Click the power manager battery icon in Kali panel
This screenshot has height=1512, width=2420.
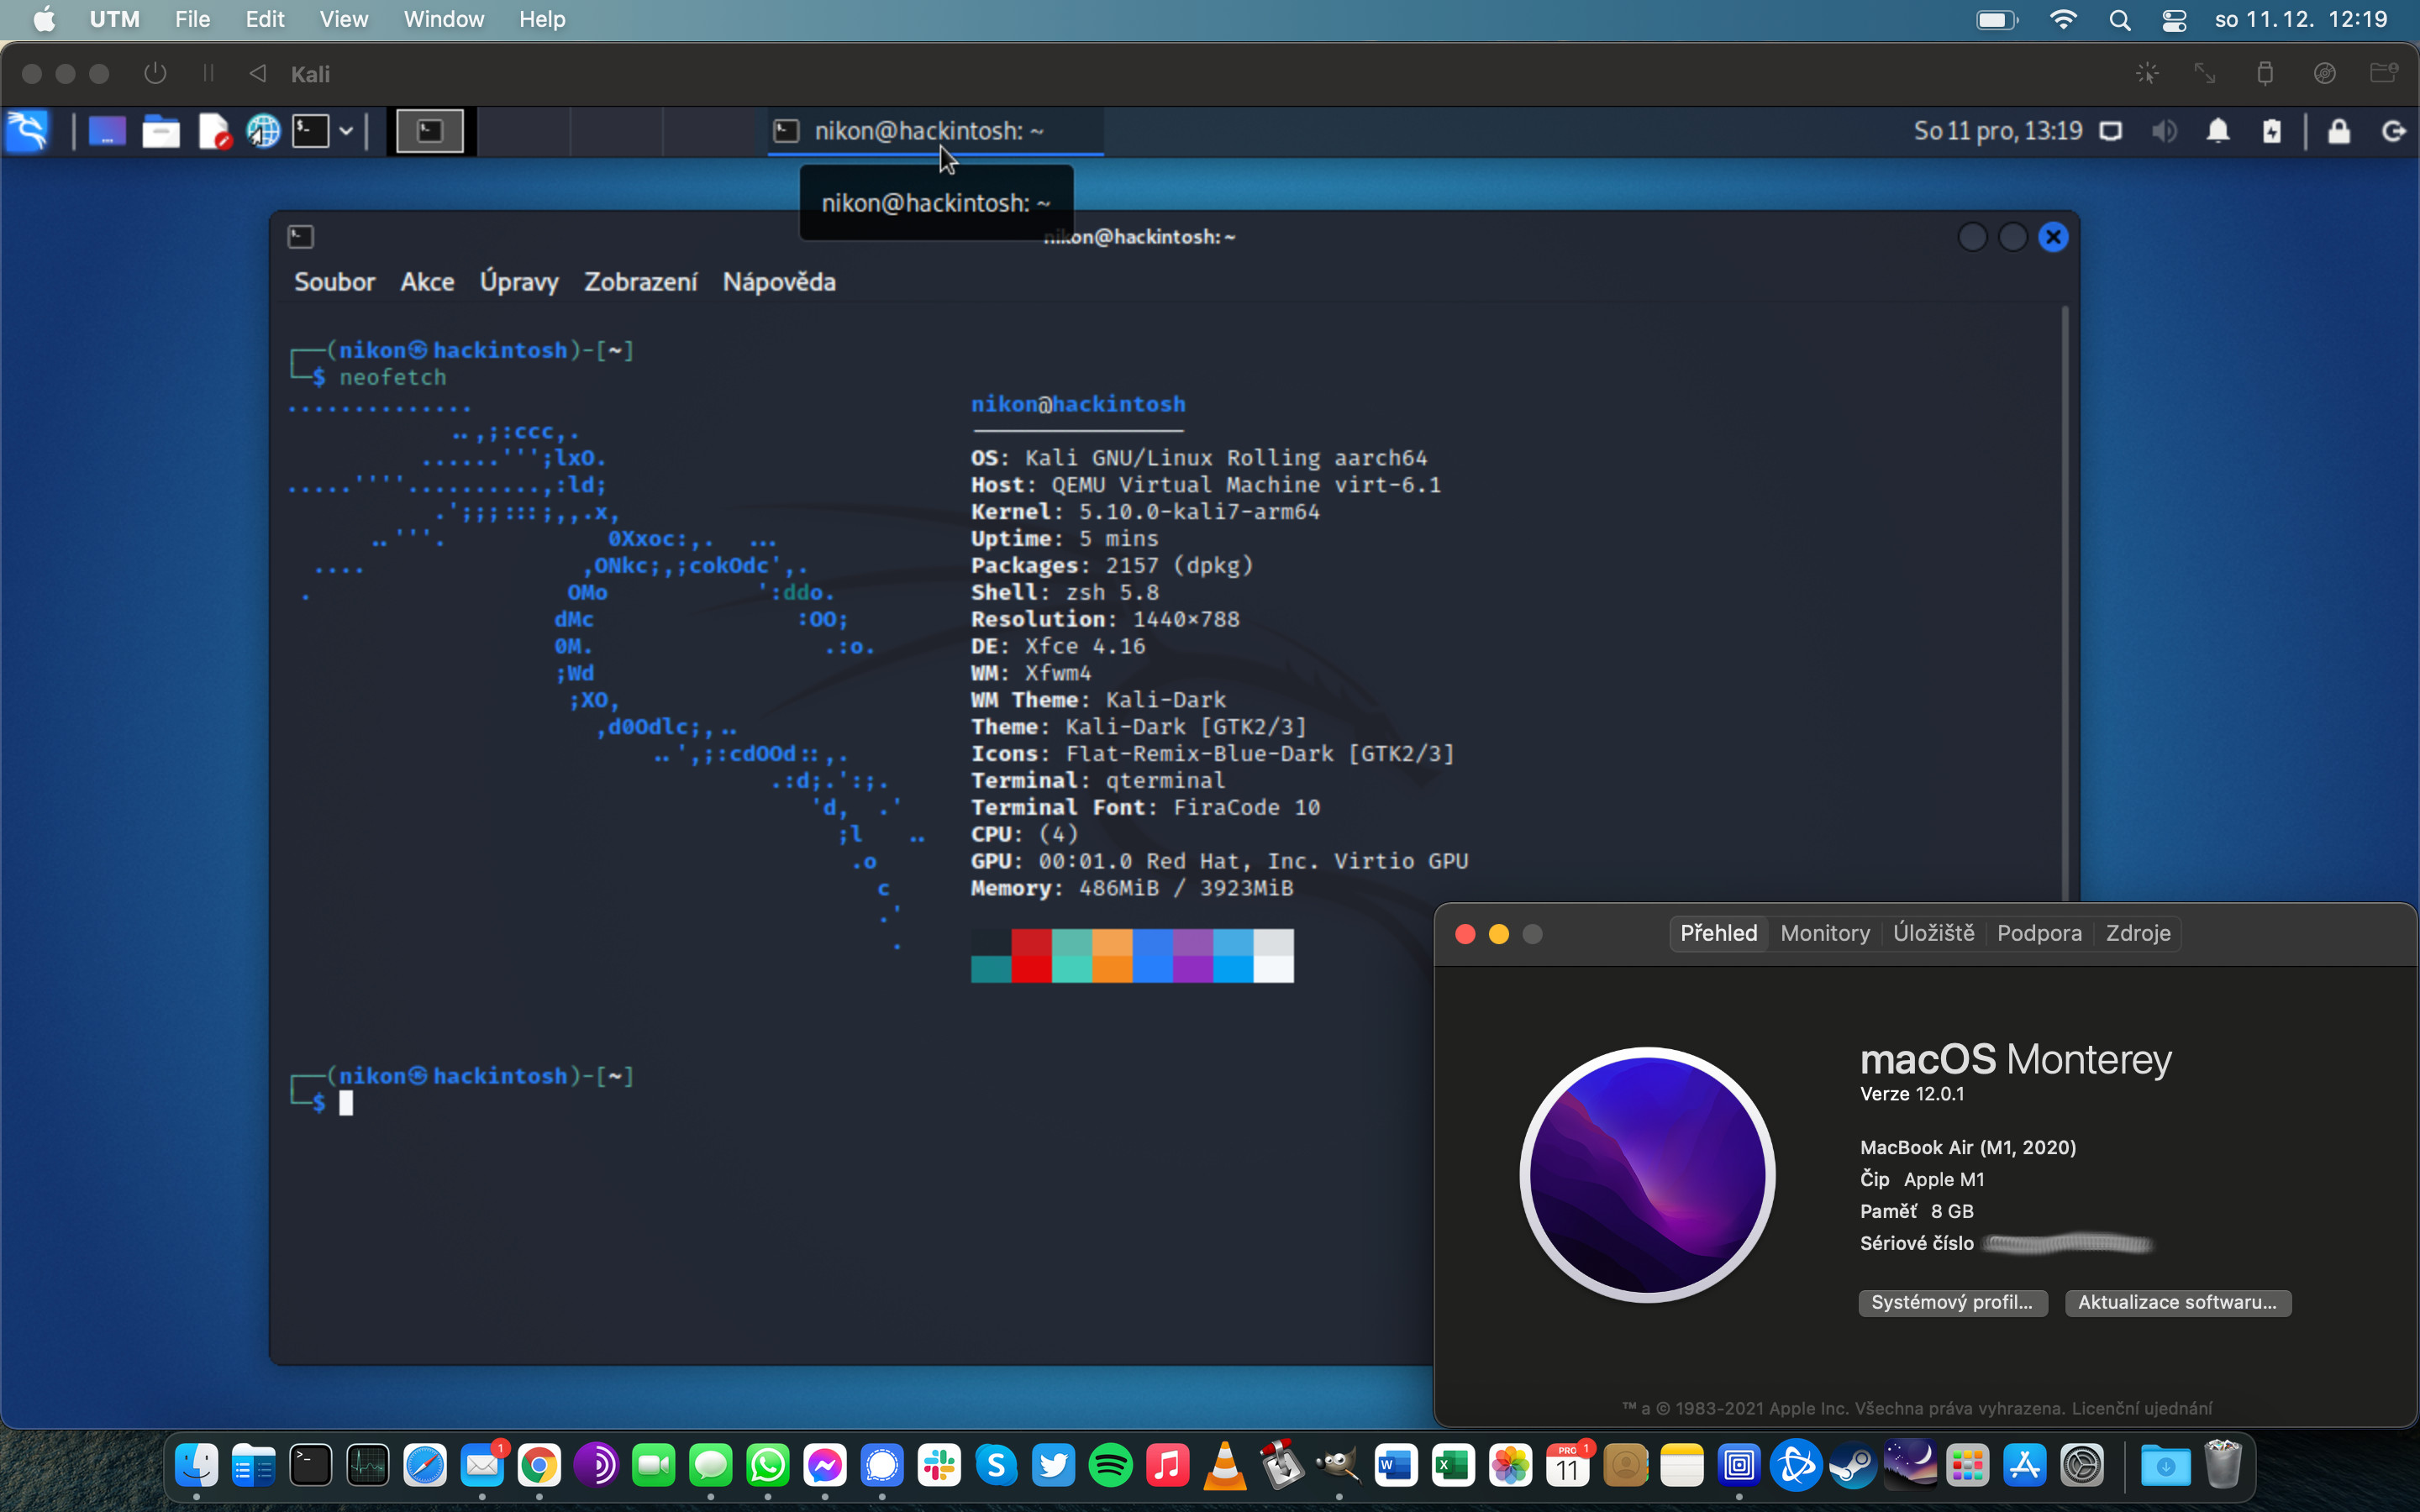point(2272,131)
